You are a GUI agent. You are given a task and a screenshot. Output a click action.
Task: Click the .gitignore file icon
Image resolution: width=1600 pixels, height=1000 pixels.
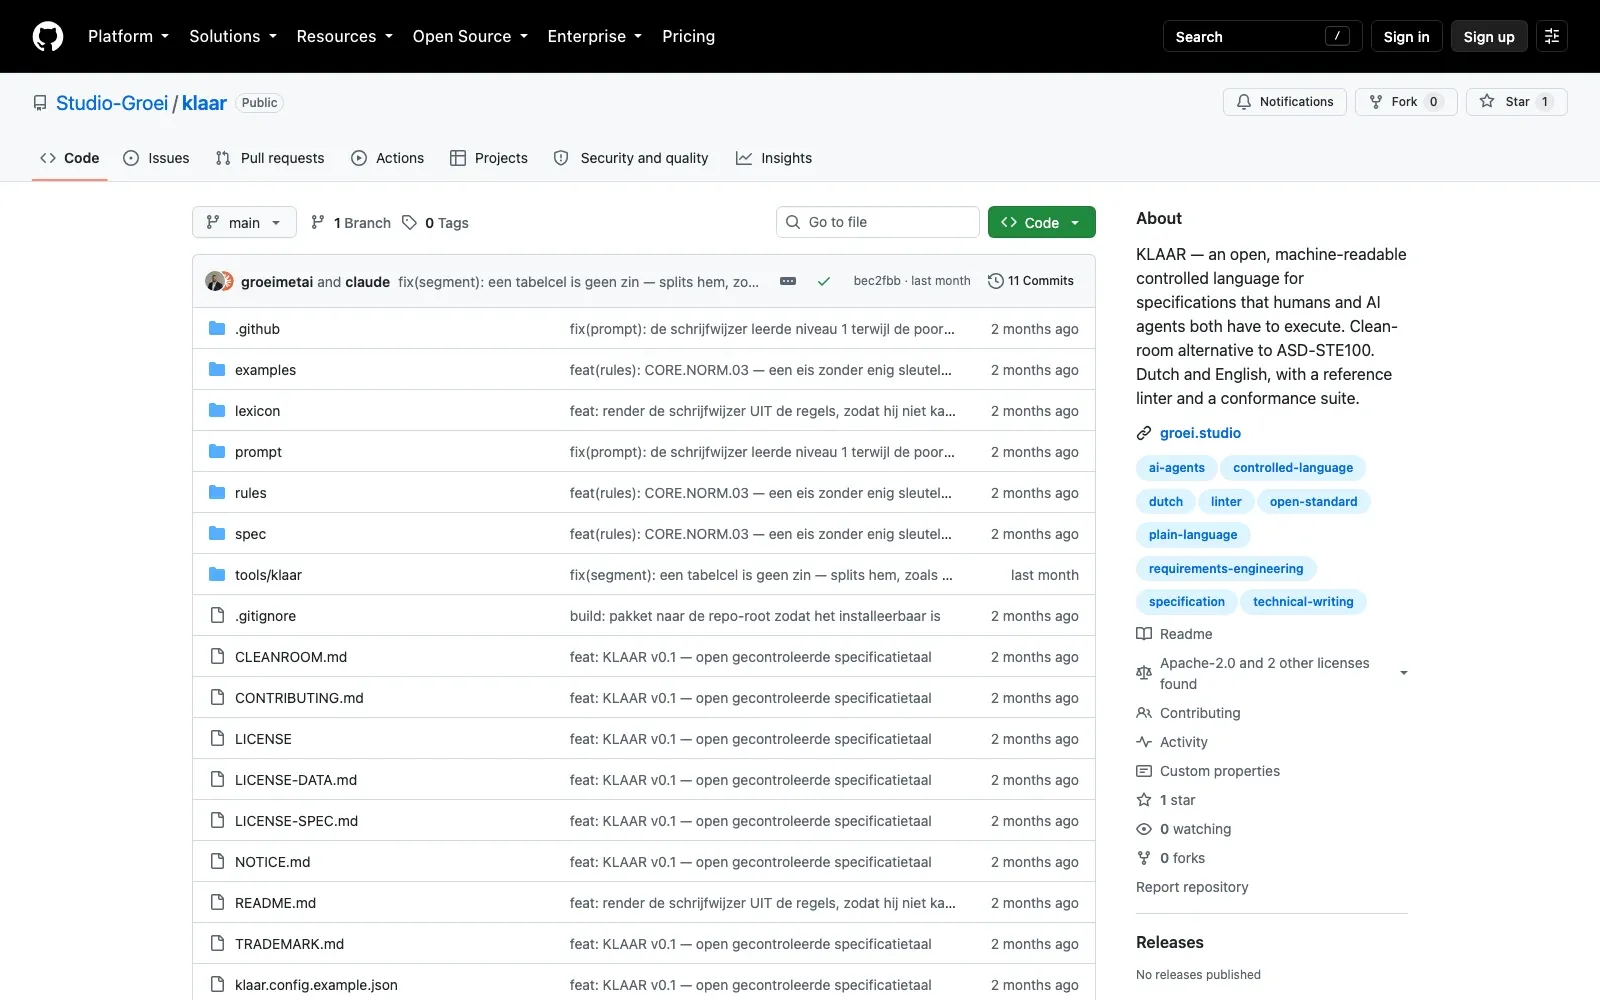(x=217, y=616)
